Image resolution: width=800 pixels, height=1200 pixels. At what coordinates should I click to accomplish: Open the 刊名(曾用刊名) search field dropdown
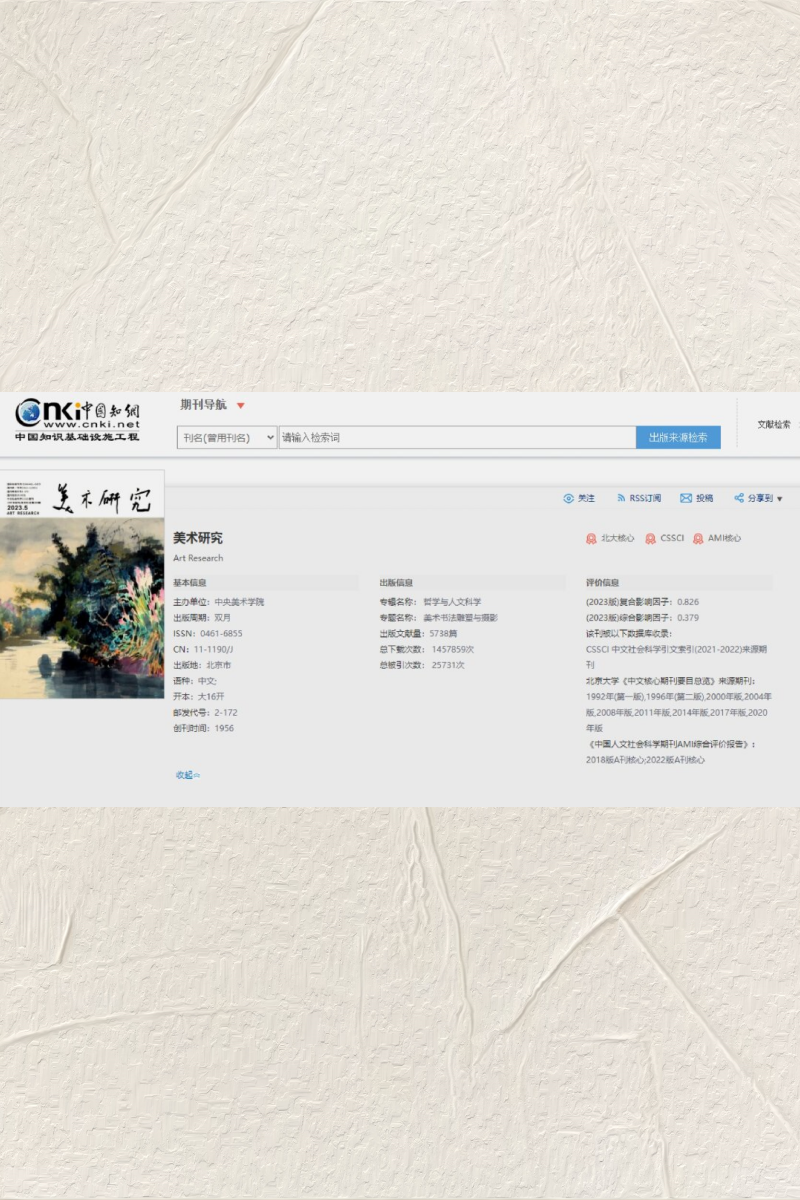pos(227,438)
